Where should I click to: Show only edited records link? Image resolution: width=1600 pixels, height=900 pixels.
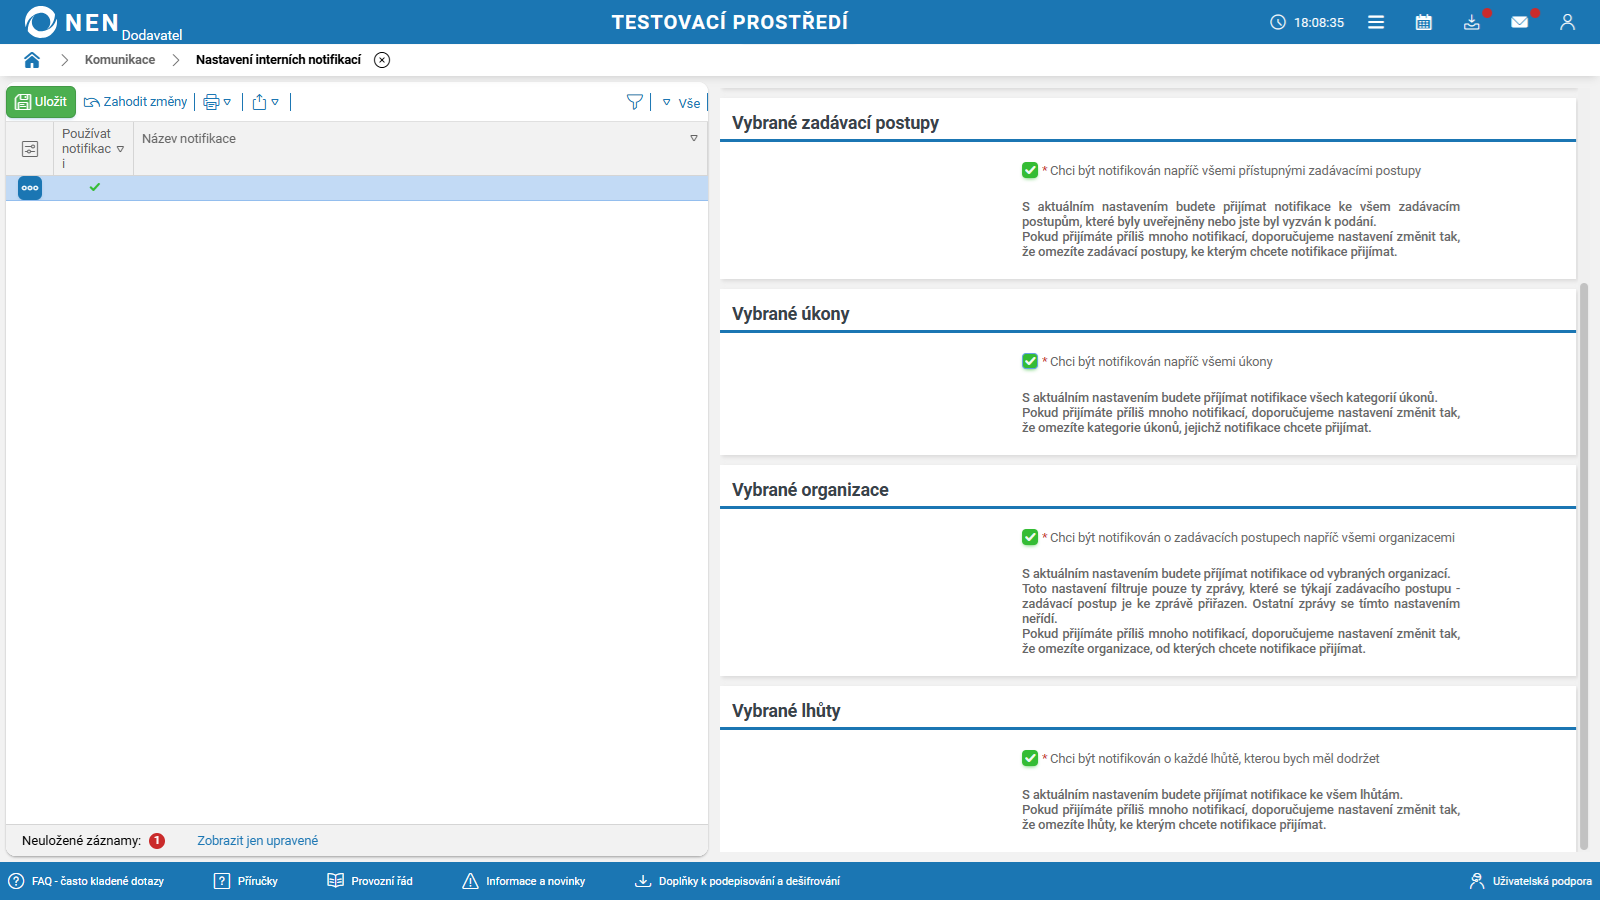click(257, 841)
